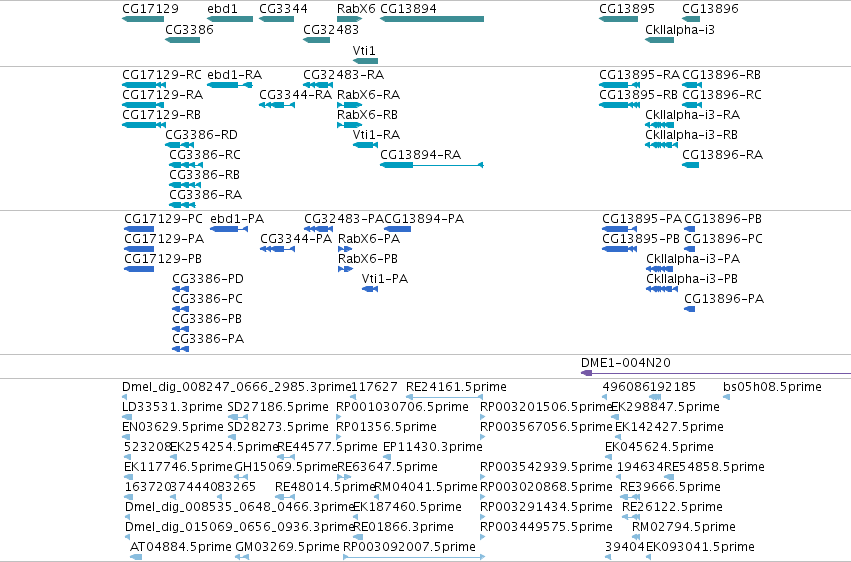Select transcript Vti1-RA
This screenshot has width=851, height=562.
click(x=365, y=145)
